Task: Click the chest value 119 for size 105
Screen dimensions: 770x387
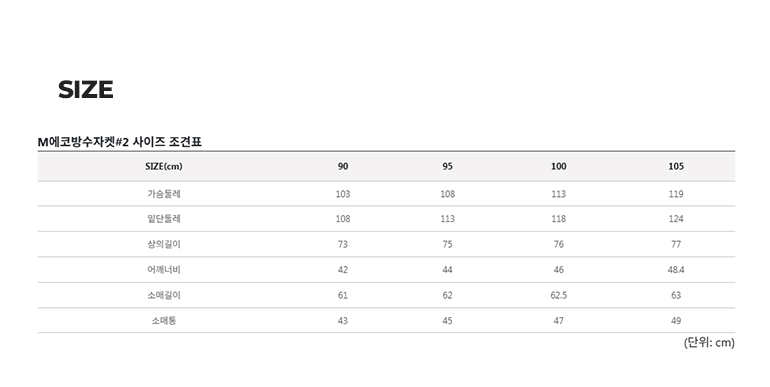Action: pos(676,194)
